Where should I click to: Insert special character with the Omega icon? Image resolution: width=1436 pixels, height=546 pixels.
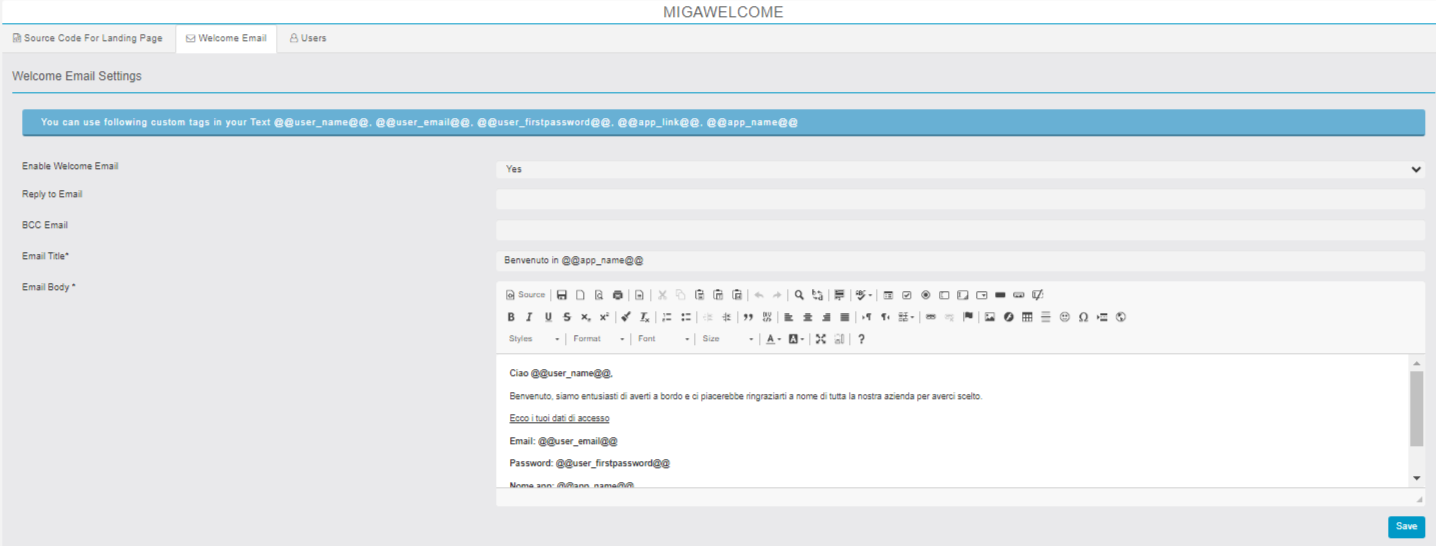click(1083, 317)
